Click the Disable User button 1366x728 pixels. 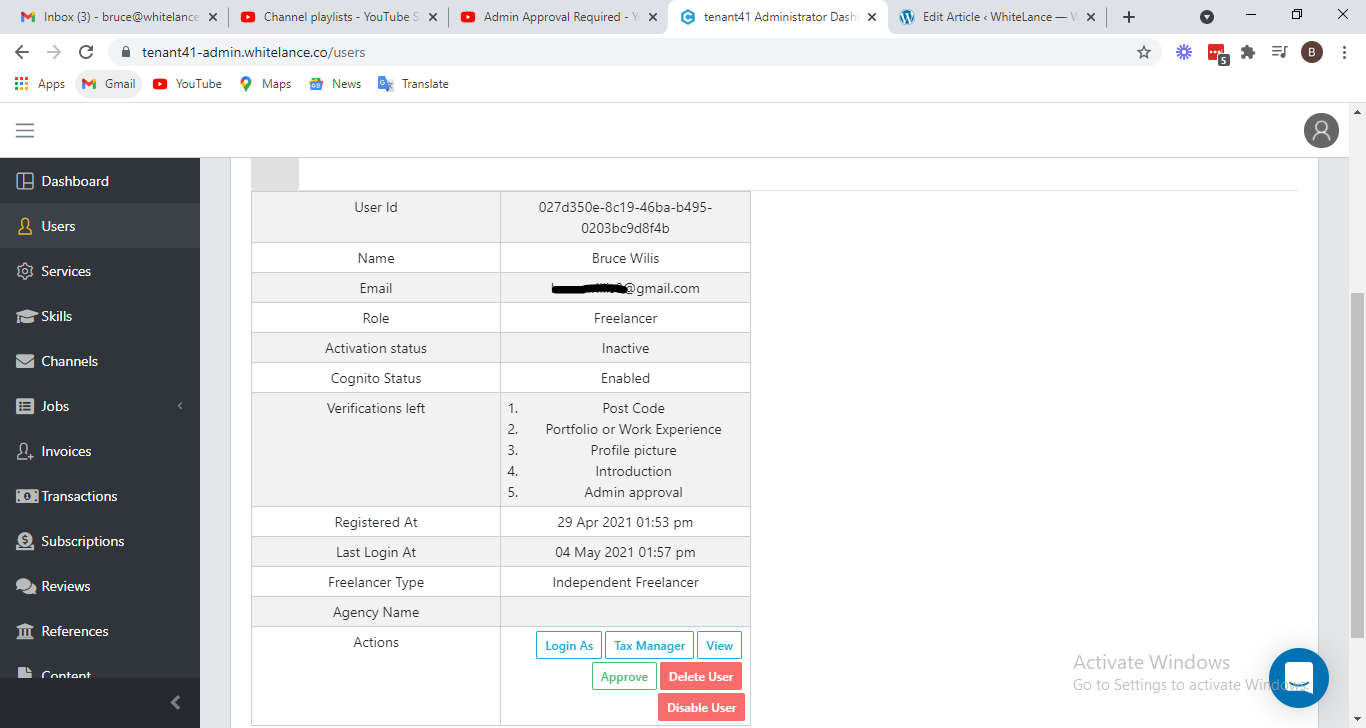click(x=701, y=708)
